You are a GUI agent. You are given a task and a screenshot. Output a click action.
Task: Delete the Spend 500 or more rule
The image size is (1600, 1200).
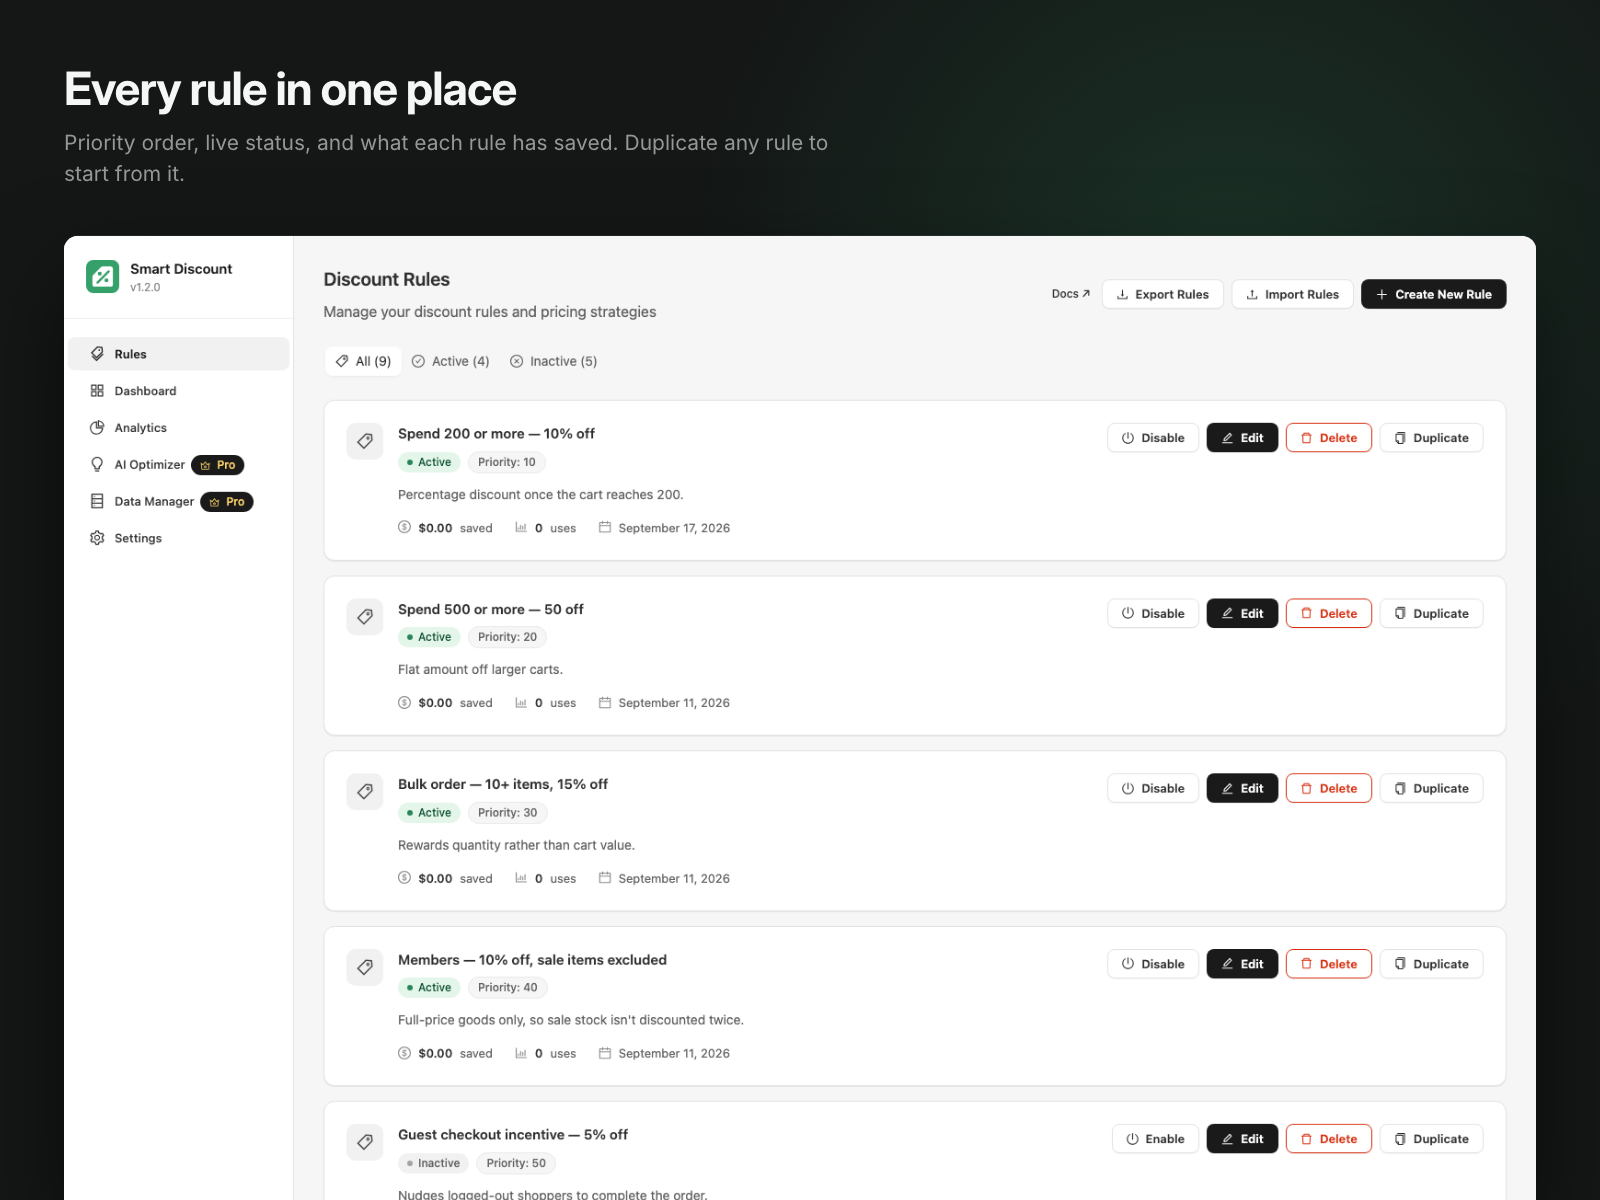coord(1329,613)
